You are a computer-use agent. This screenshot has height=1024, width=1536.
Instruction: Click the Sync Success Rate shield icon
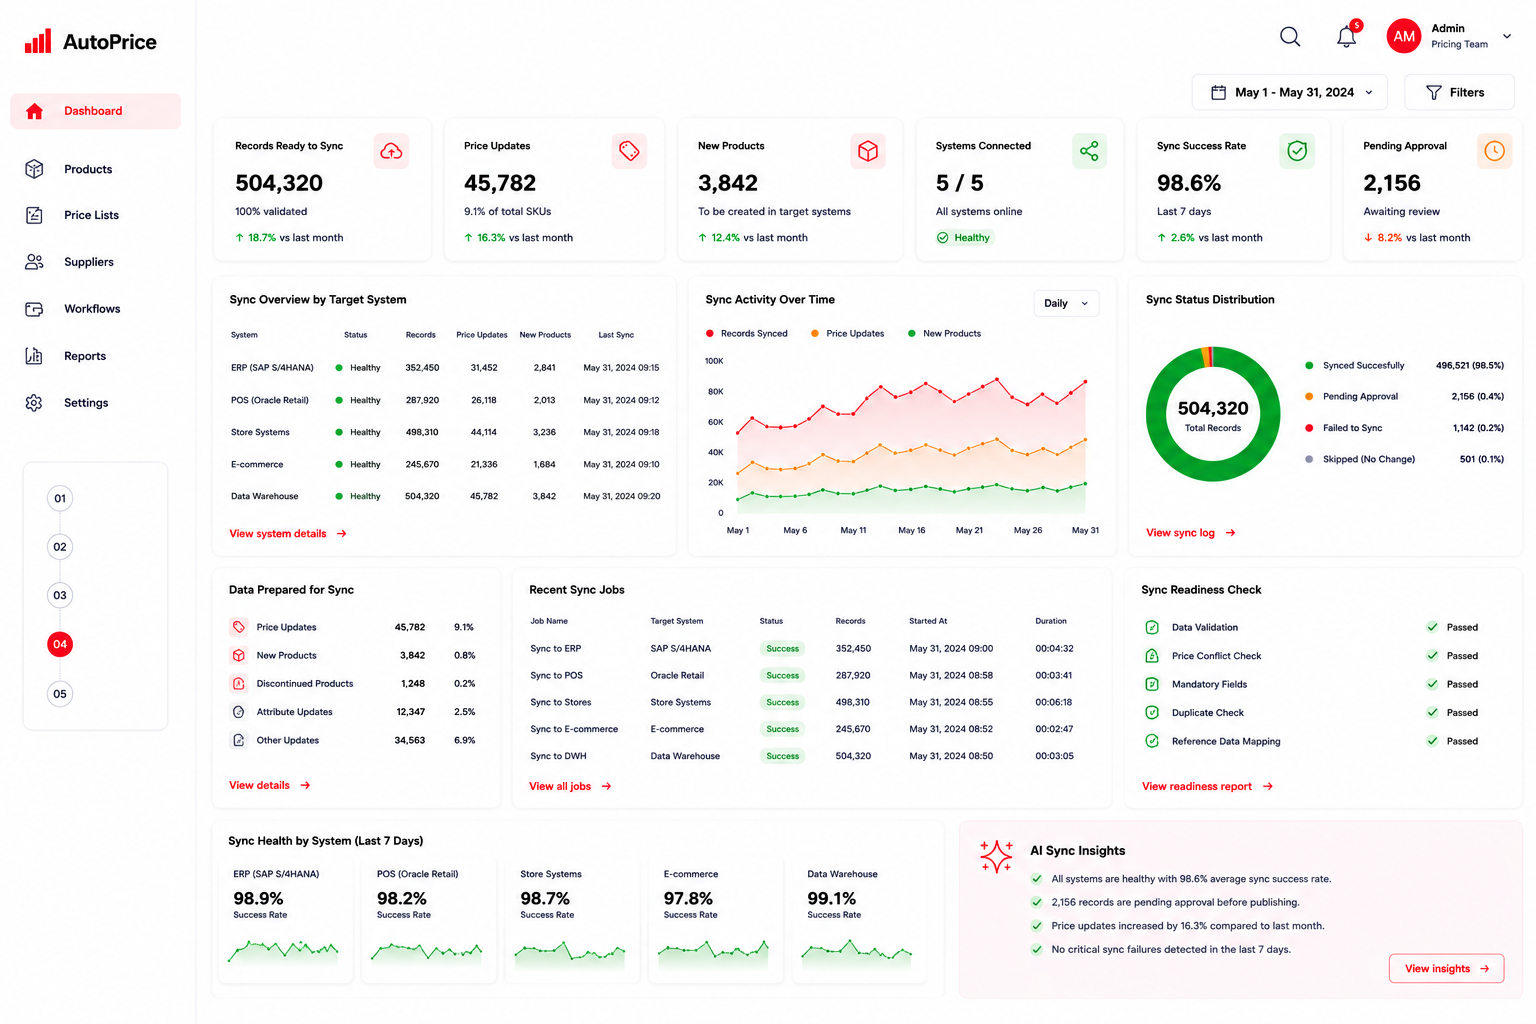[x=1297, y=151]
